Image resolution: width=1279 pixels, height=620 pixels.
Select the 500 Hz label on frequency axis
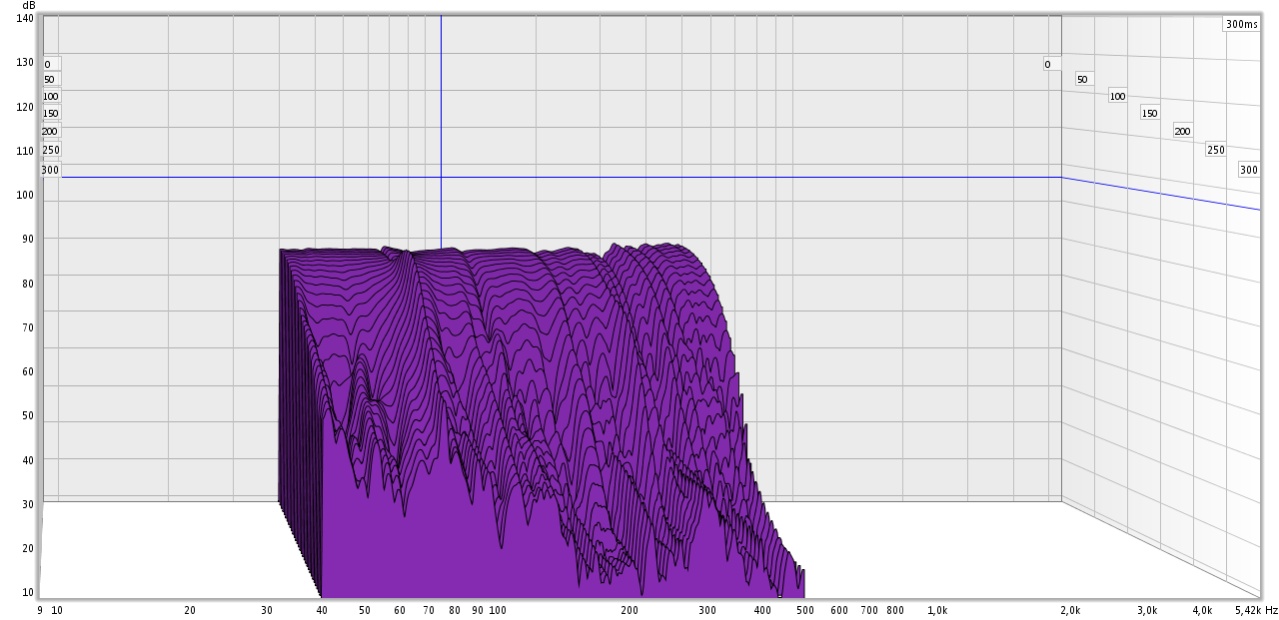click(804, 609)
